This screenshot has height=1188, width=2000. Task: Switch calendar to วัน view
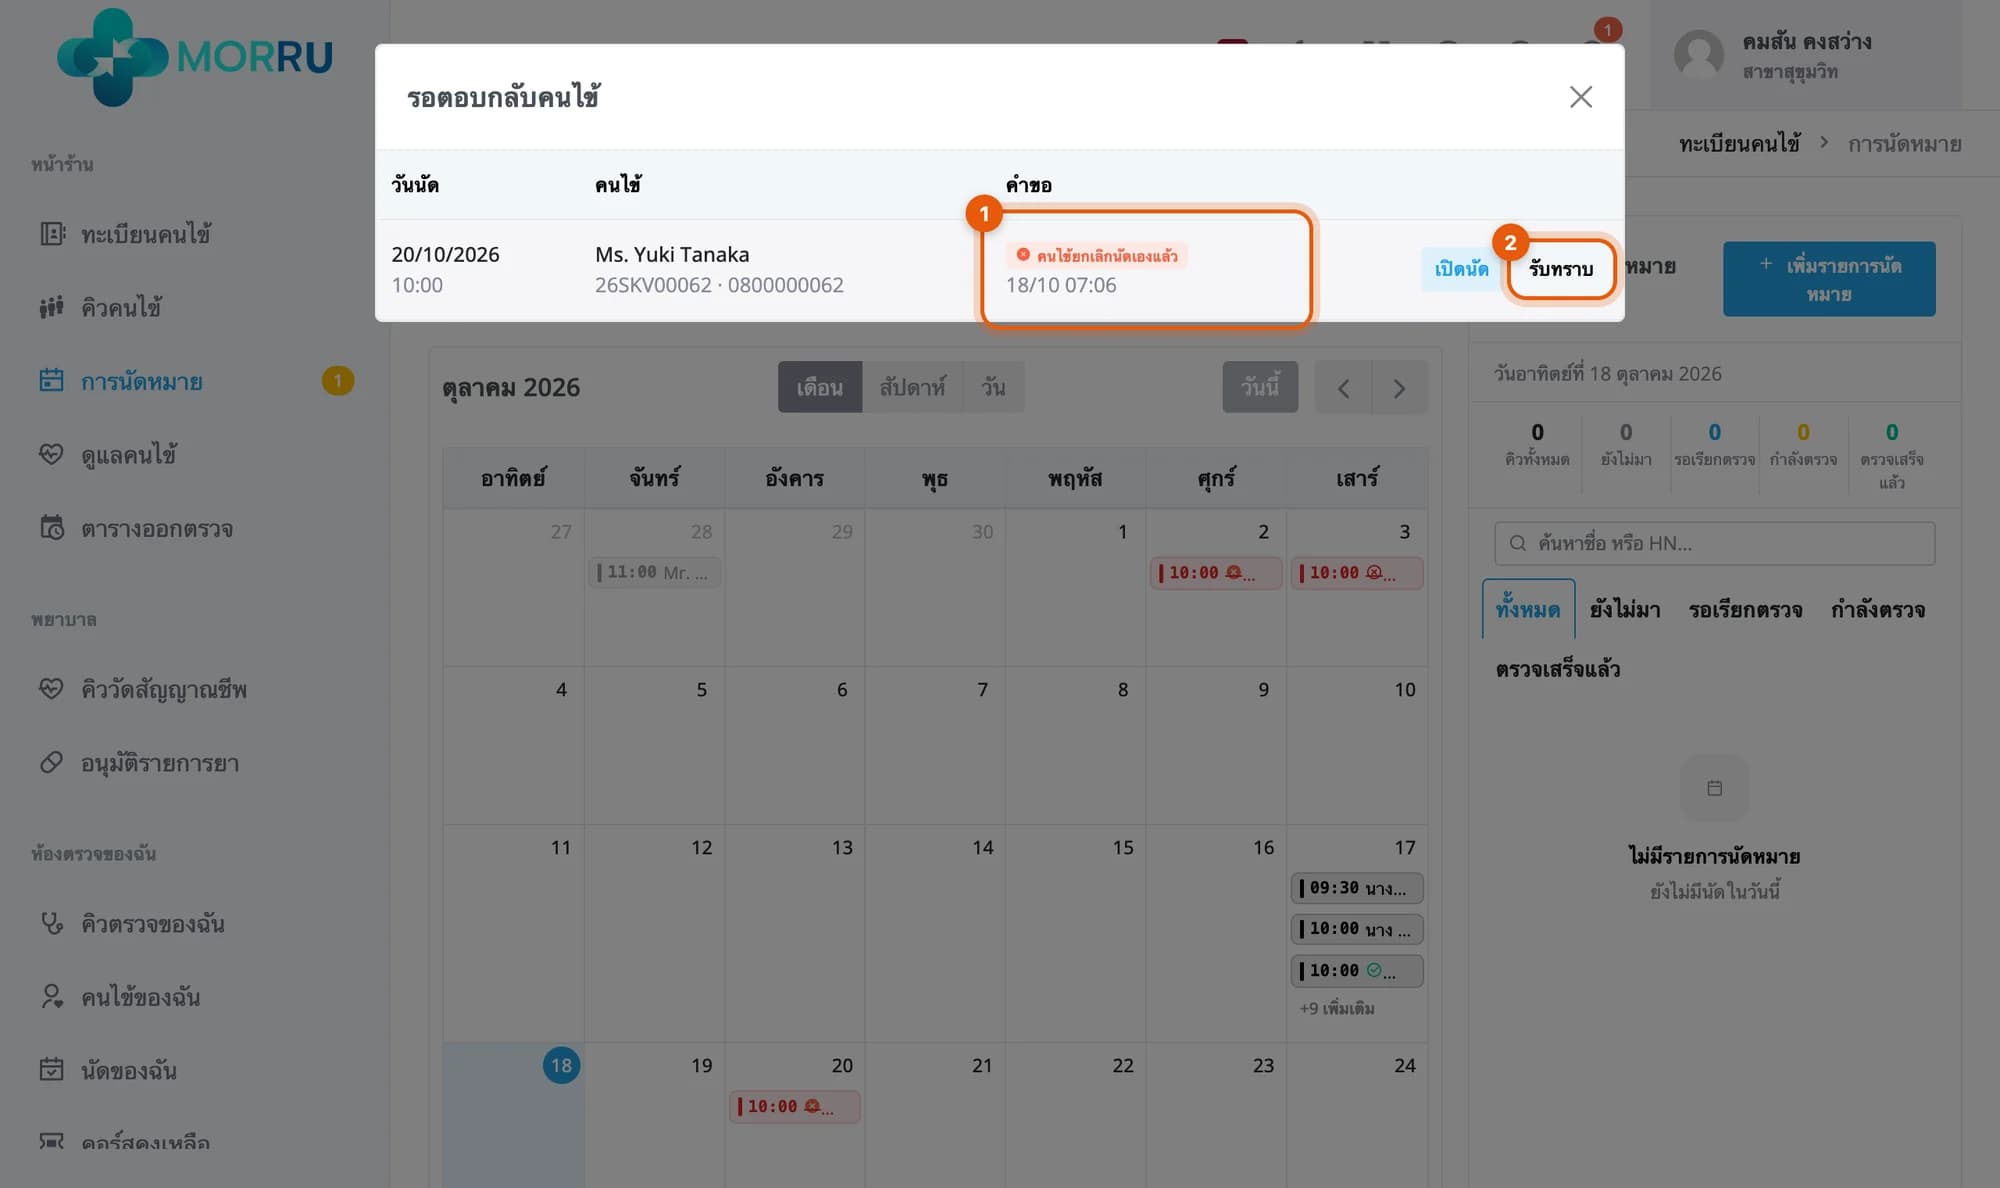pyautogui.click(x=993, y=387)
